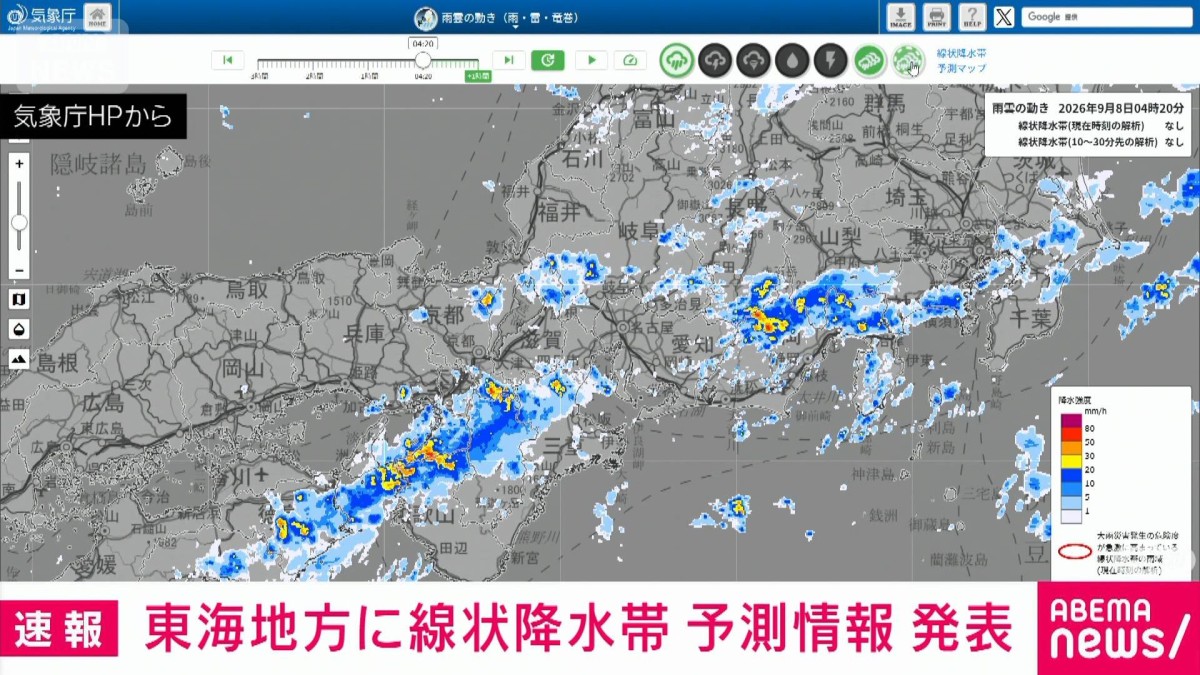The image size is (1200, 675).
Task: Click the rainband forecast map round icon
Action: (908, 61)
